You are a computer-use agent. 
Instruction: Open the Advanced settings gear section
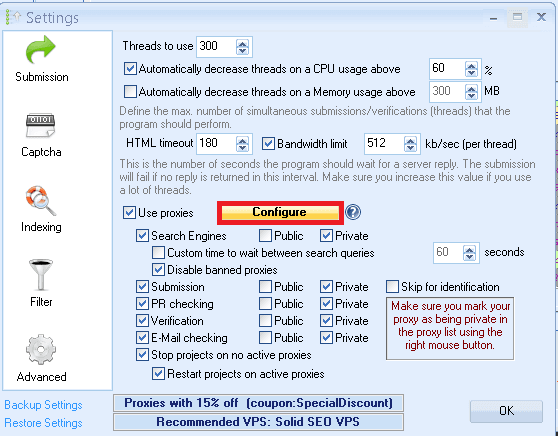tap(41, 358)
